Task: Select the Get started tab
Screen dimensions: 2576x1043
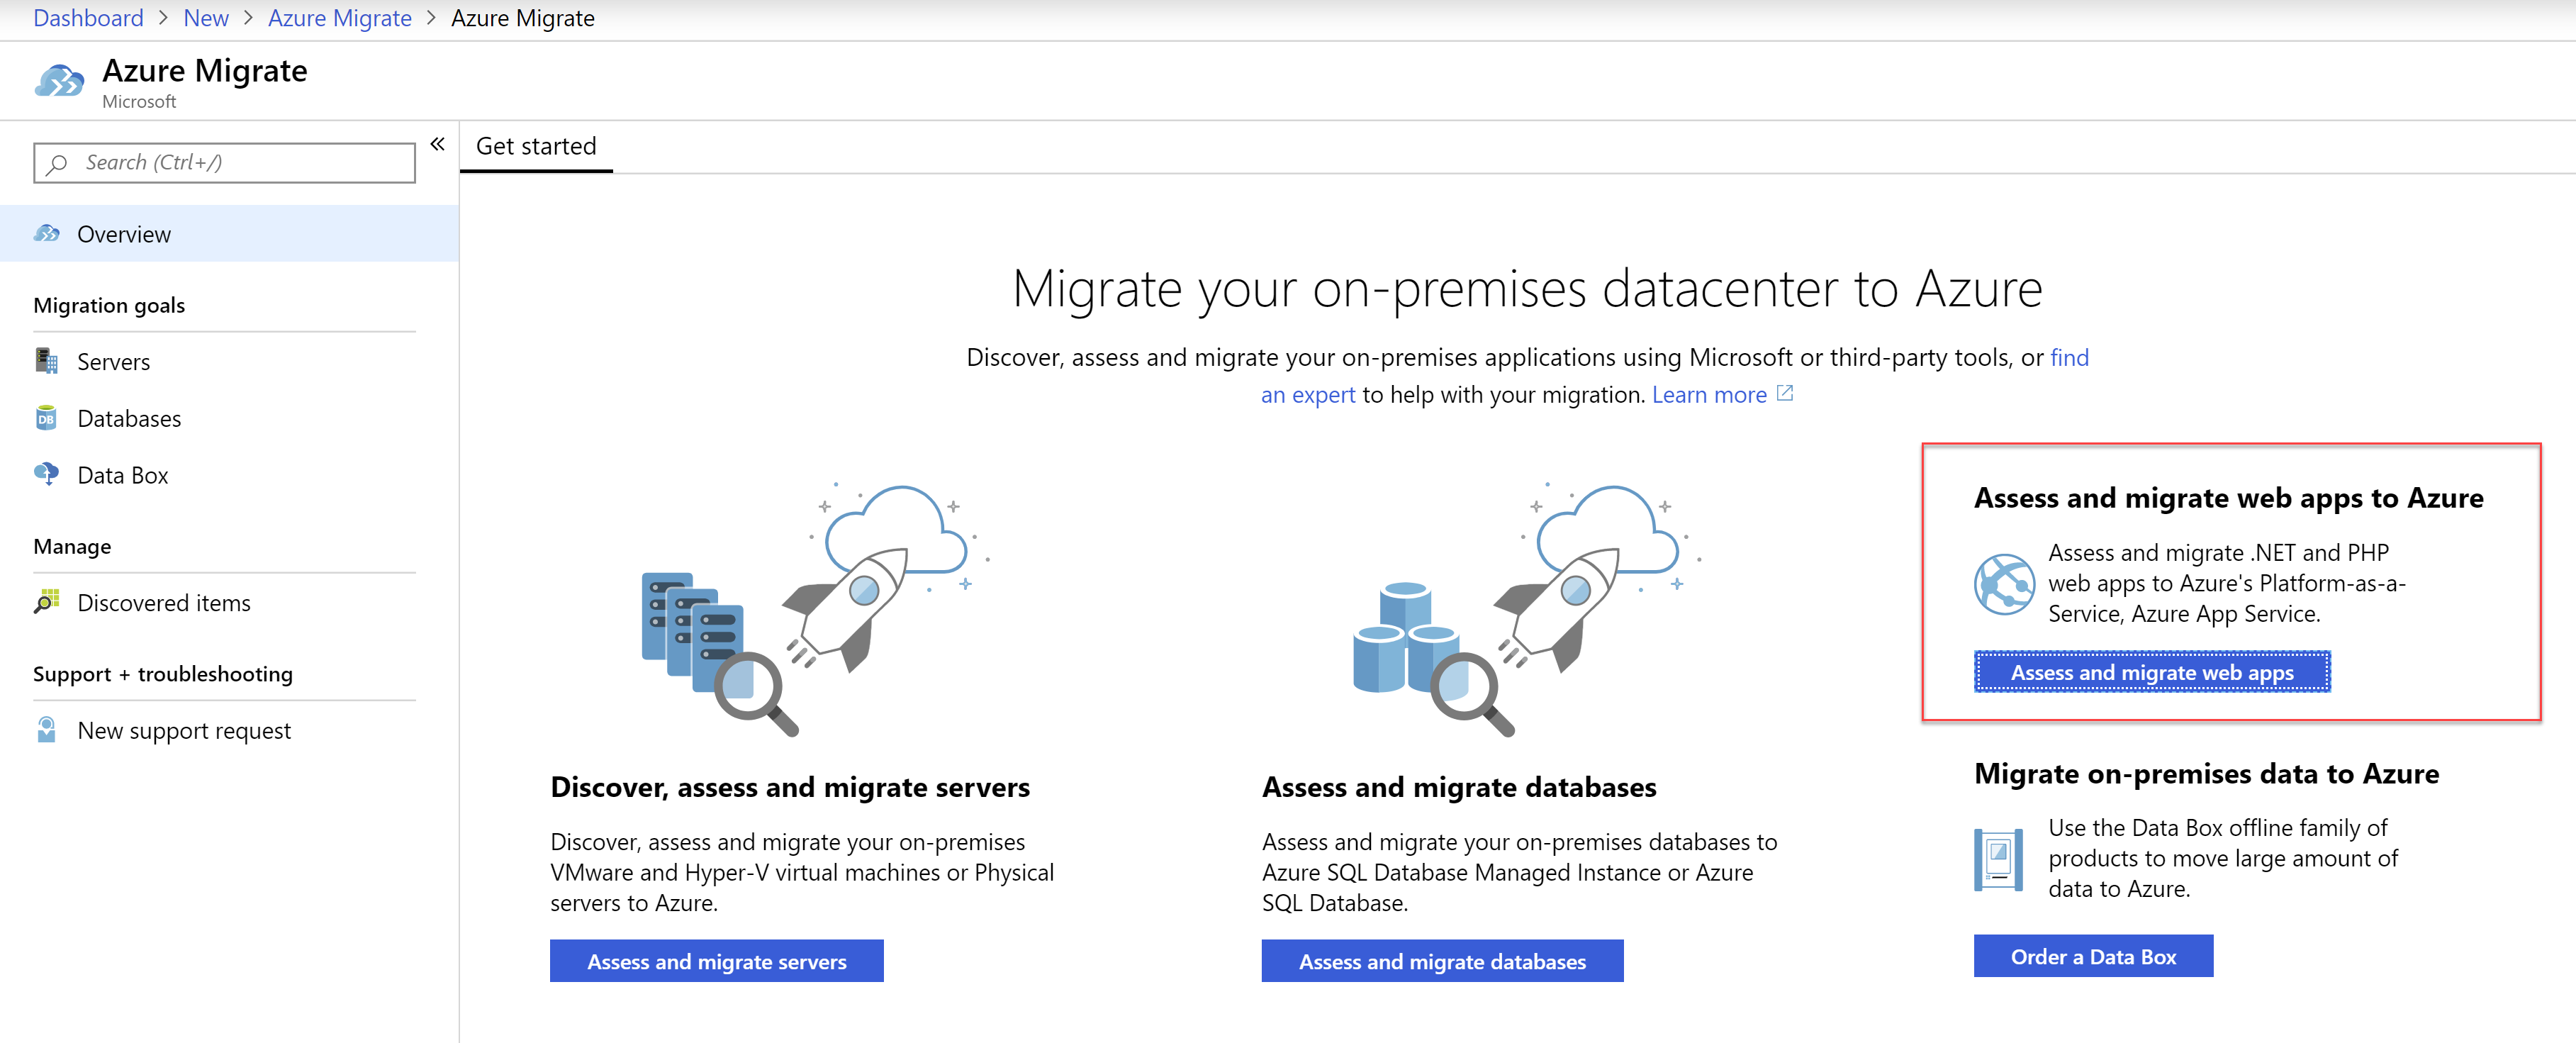Action: point(536,147)
